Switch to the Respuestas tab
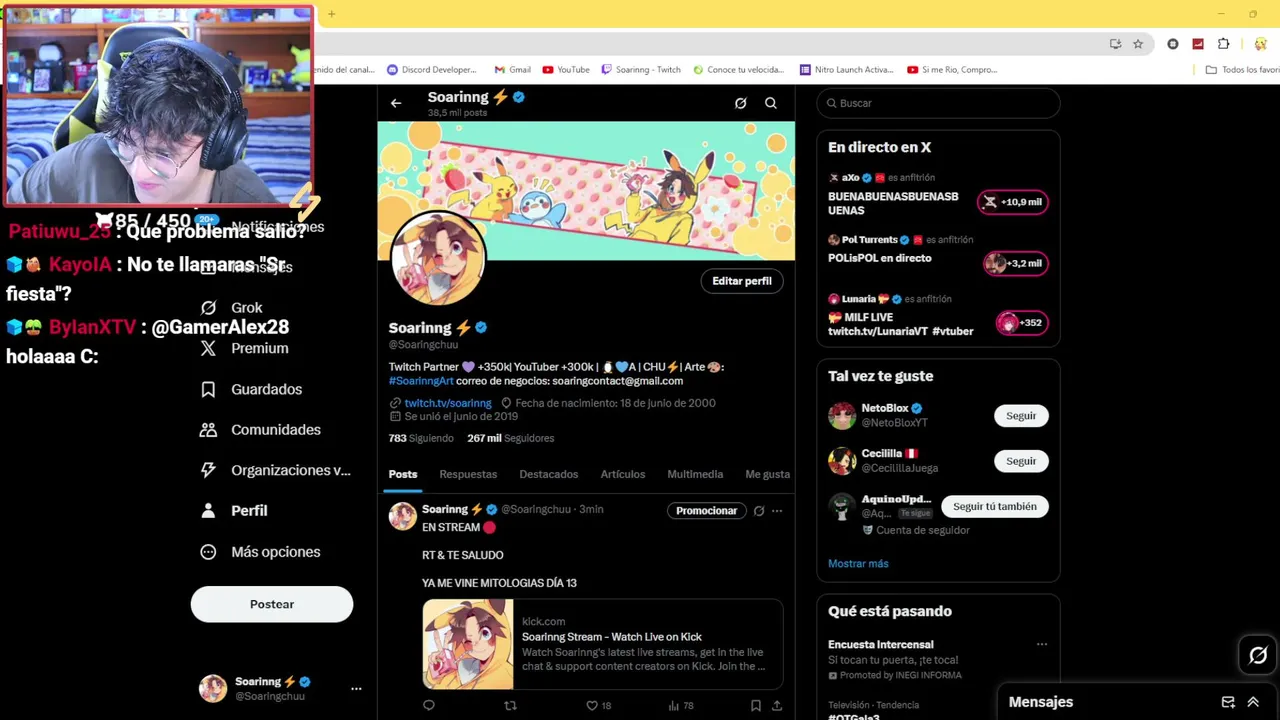Viewport: 1280px width, 720px height. pos(468,474)
